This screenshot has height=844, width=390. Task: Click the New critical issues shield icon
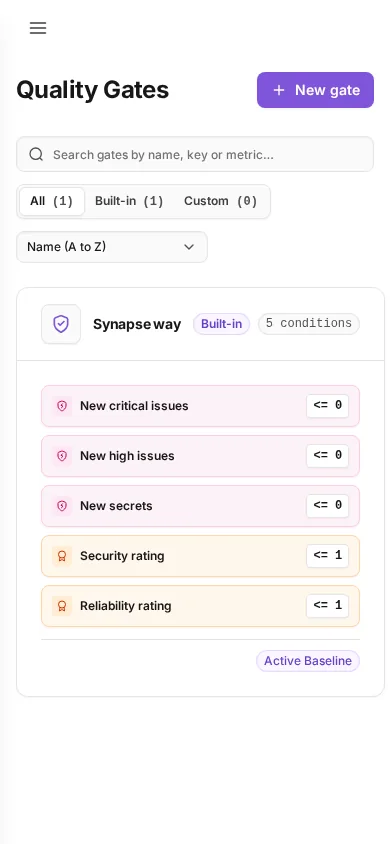pyautogui.click(x=62, y=406)
